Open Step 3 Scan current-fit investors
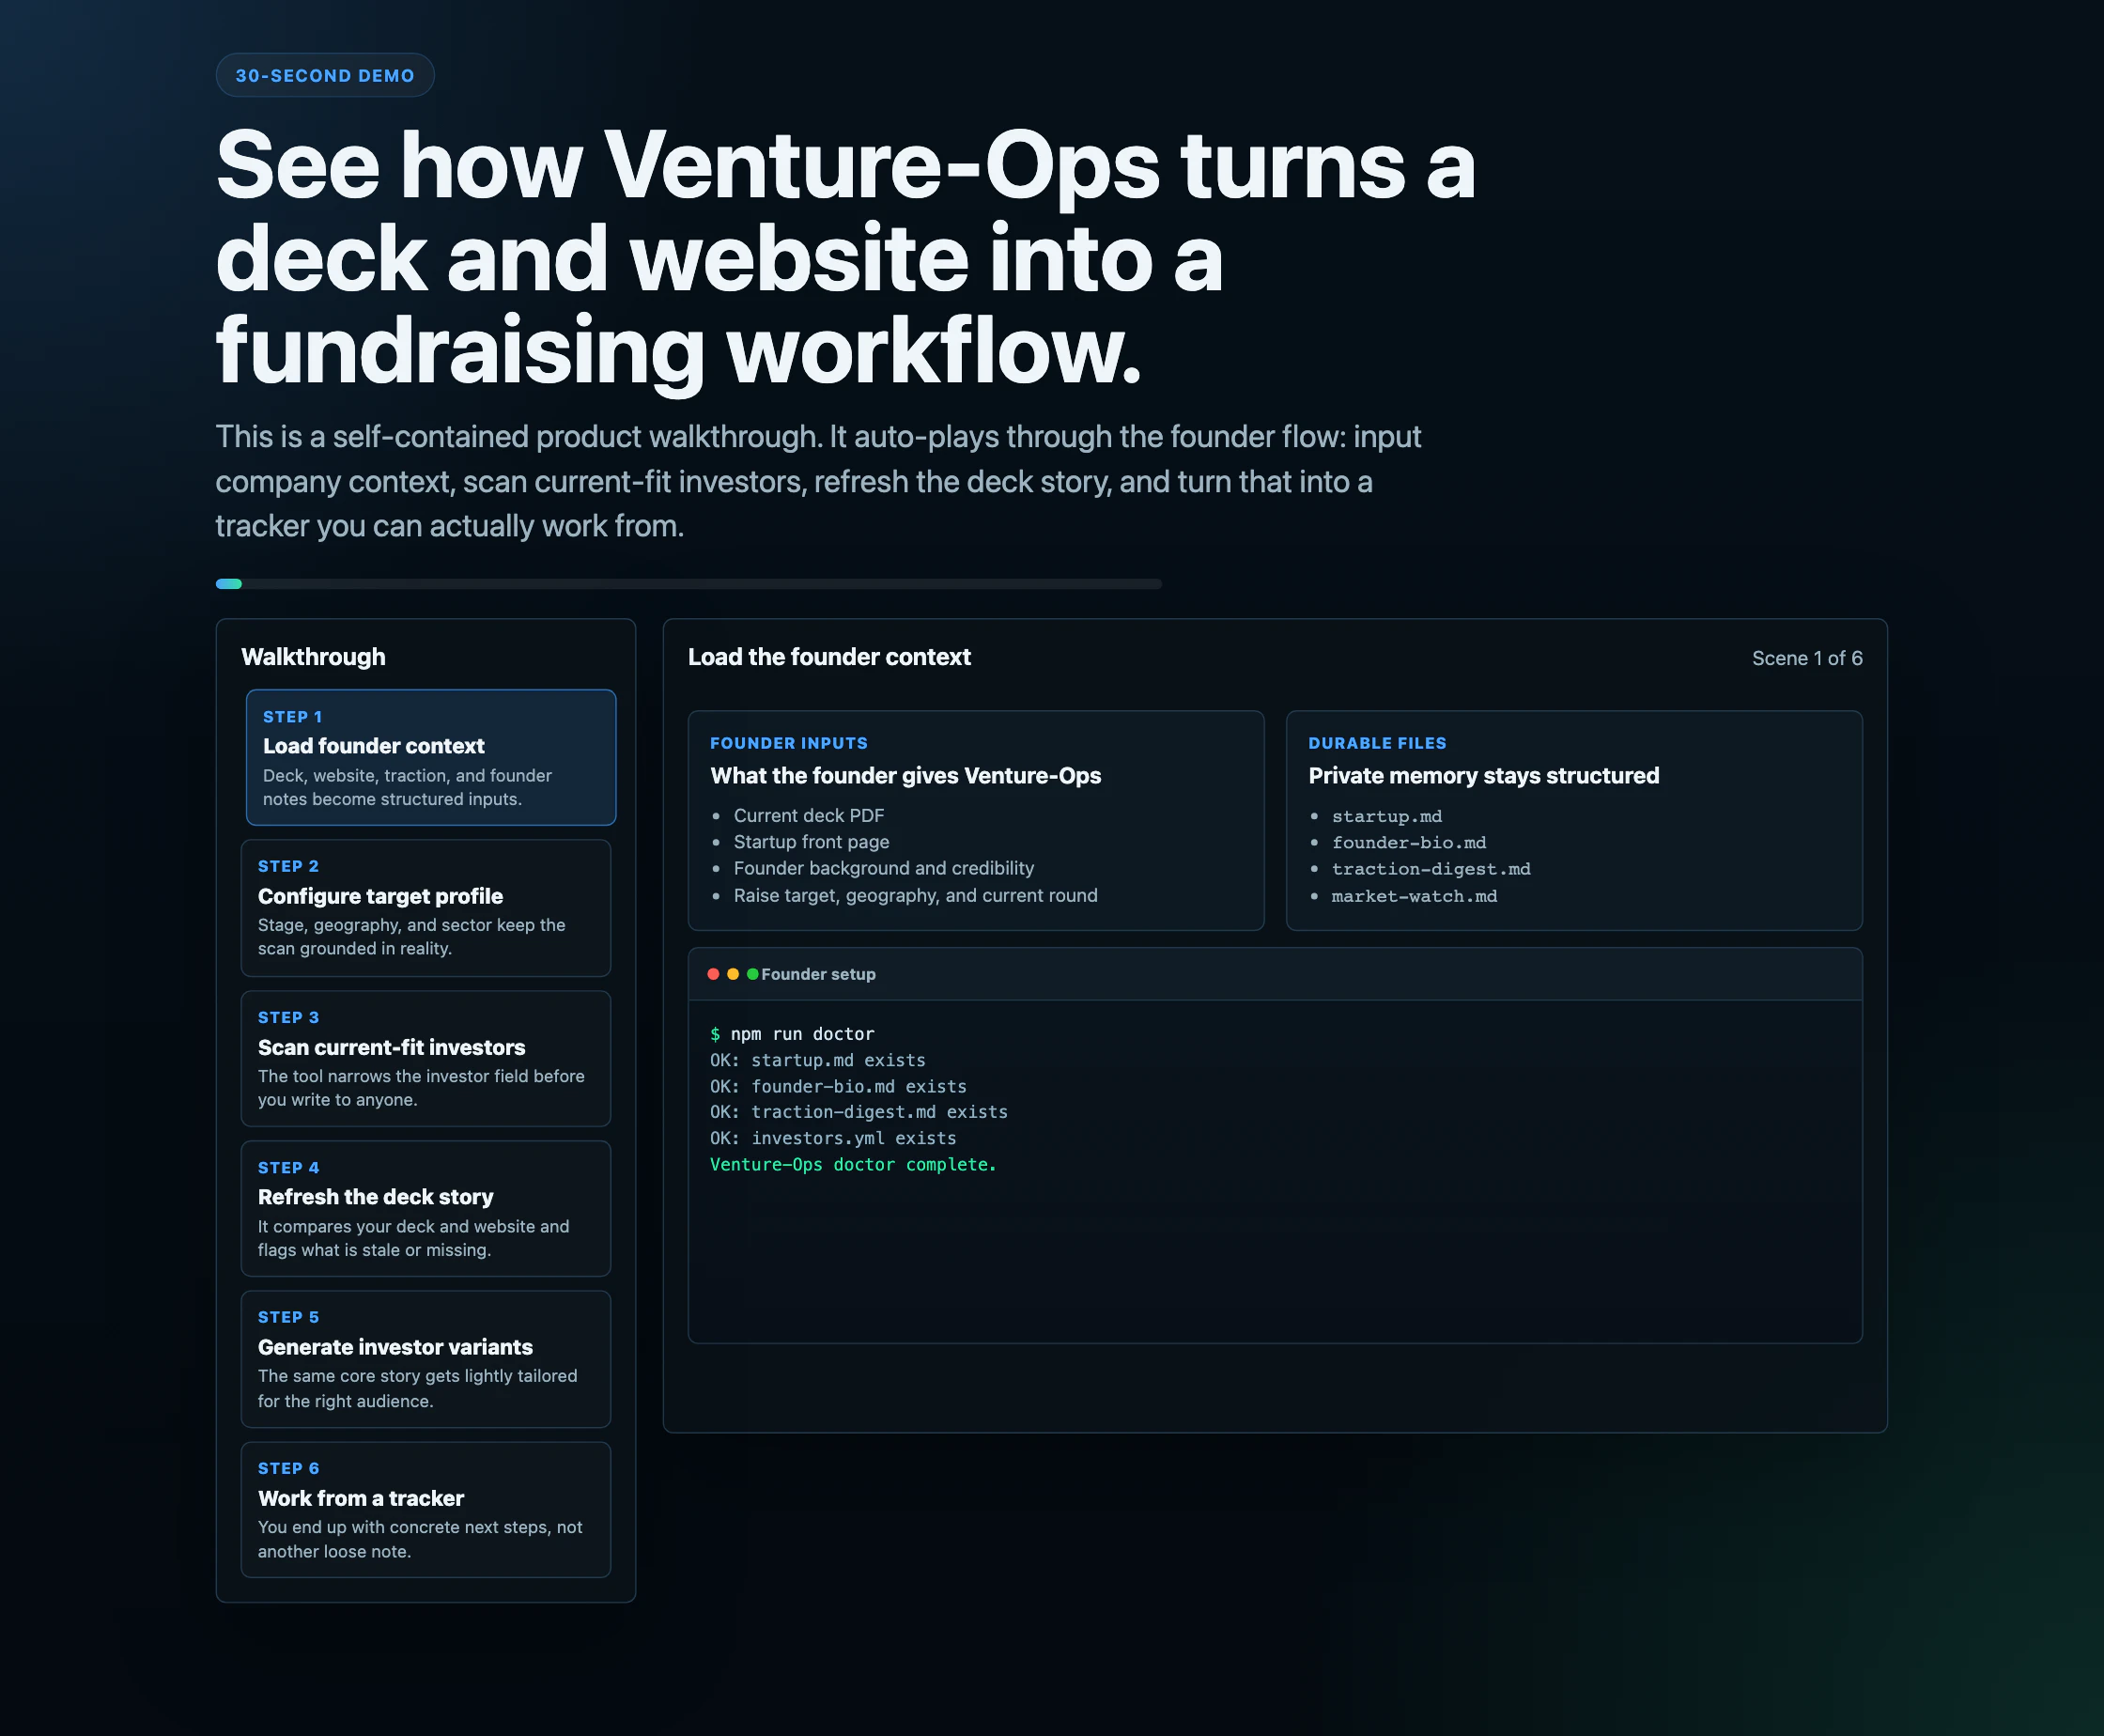 426,1059
